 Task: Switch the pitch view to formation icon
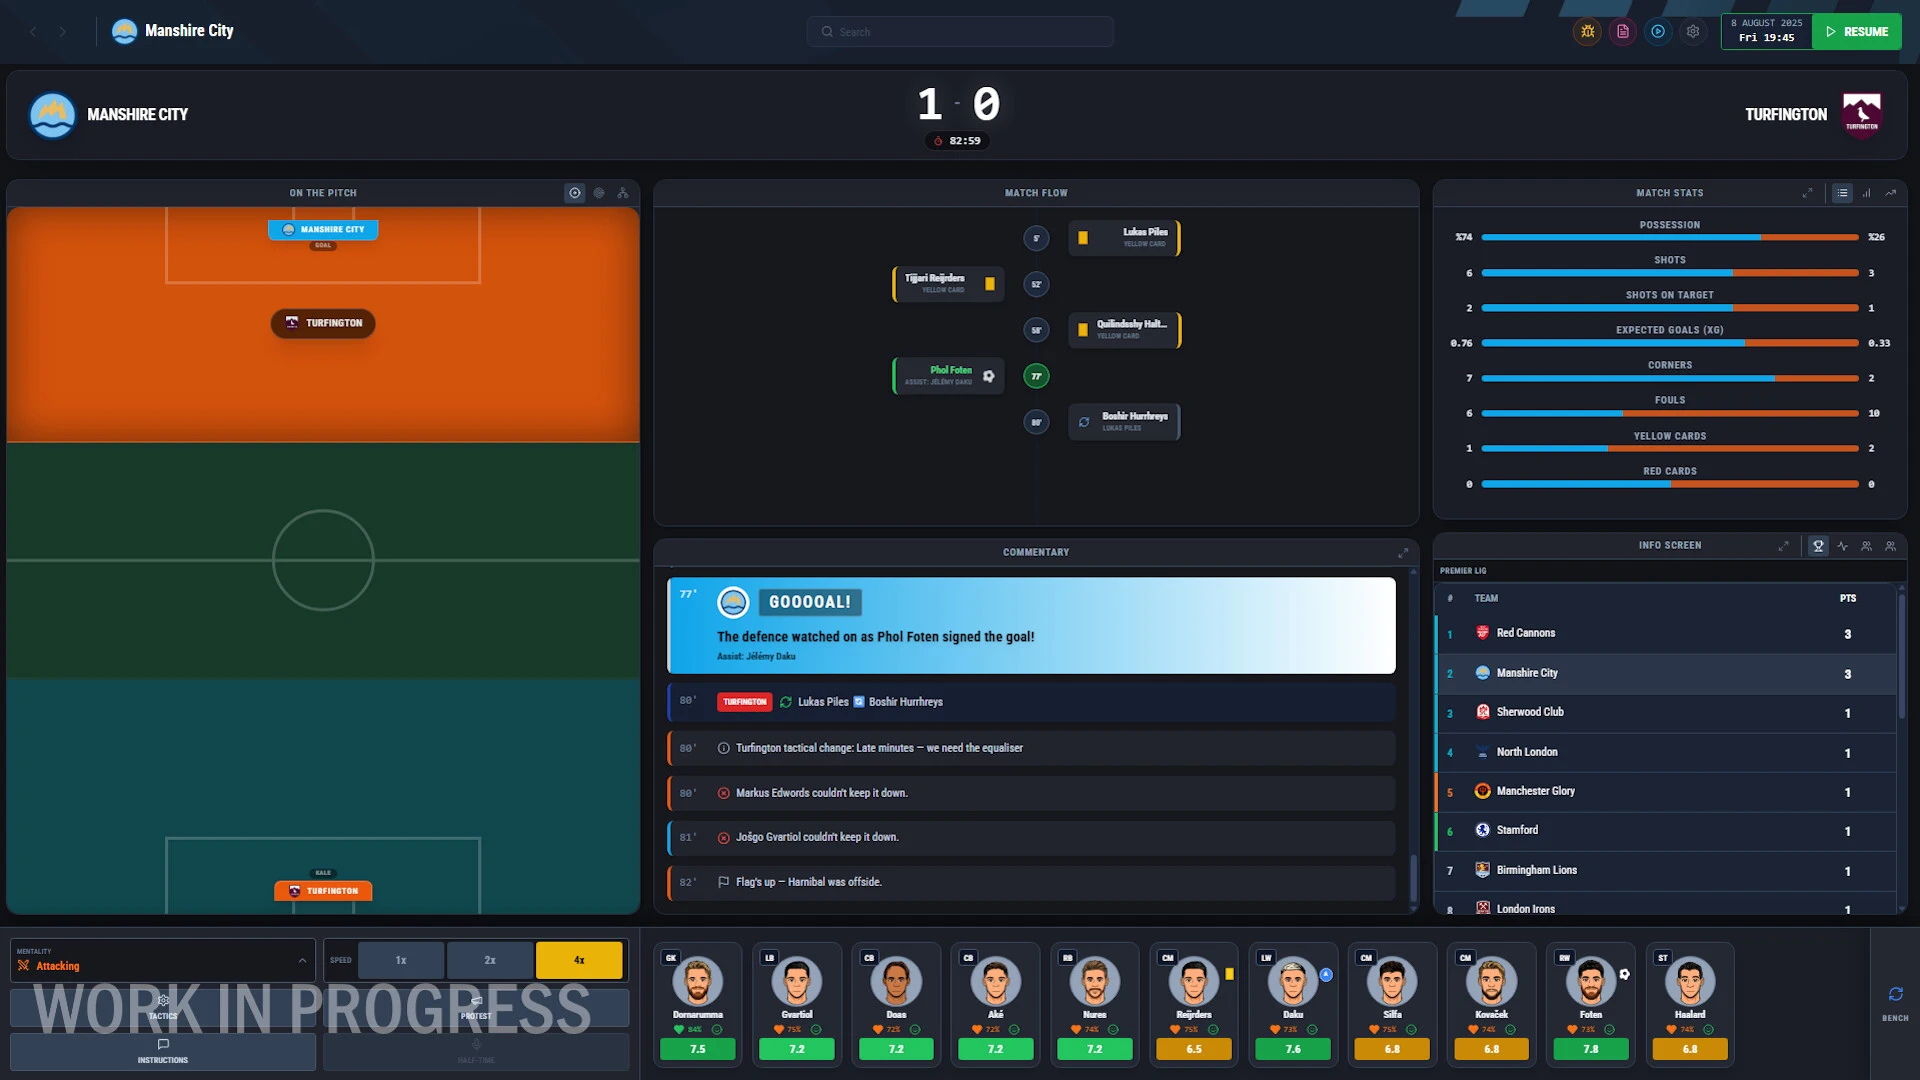coord(623,193)
